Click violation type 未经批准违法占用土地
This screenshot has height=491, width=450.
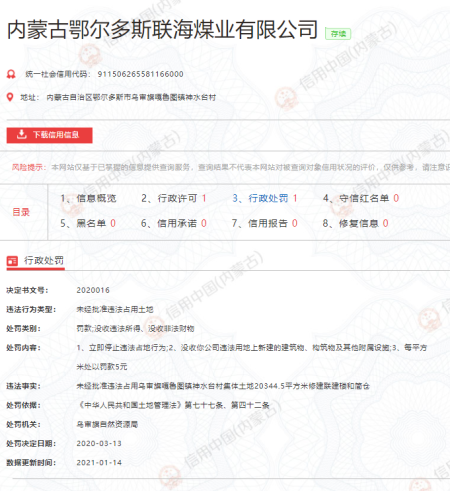(115, 309)
